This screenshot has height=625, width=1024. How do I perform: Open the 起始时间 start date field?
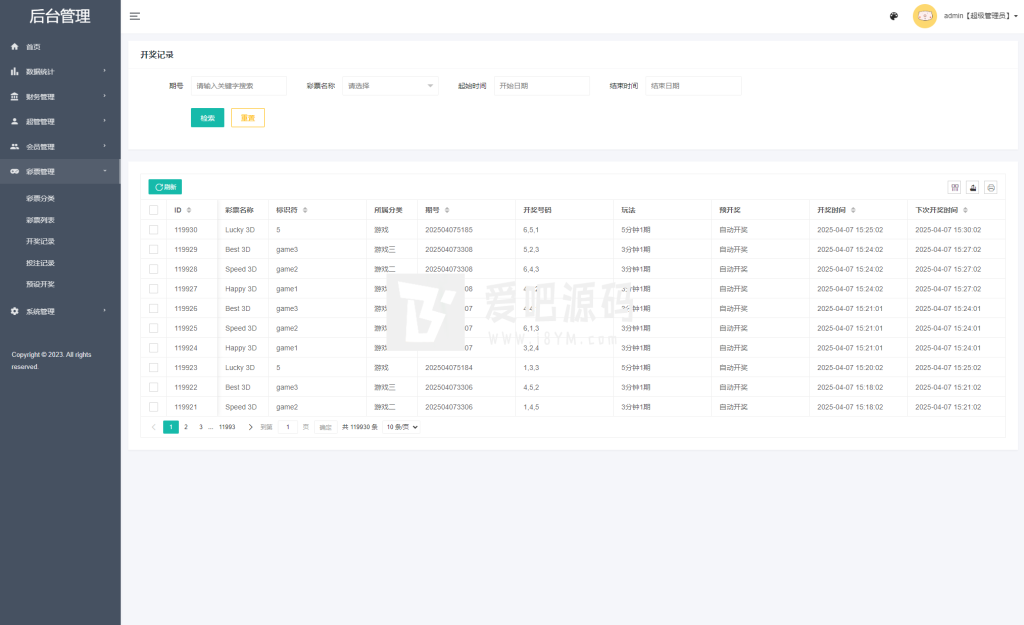(542, 86)
